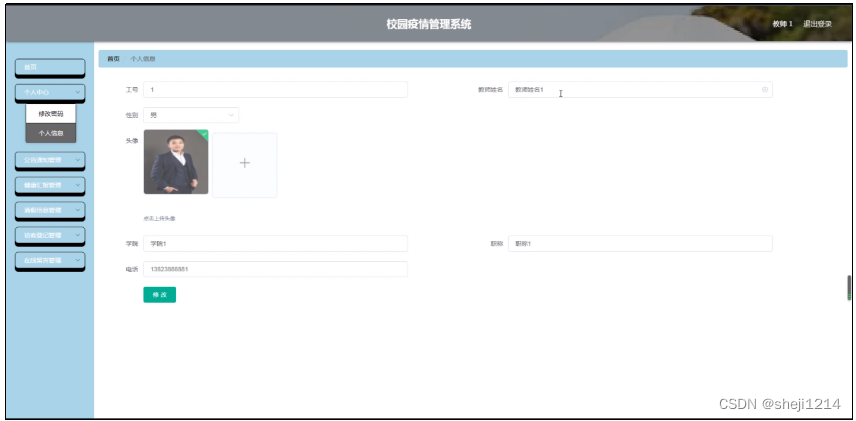Focus the 工号 input field

click(x=276, y=90)
